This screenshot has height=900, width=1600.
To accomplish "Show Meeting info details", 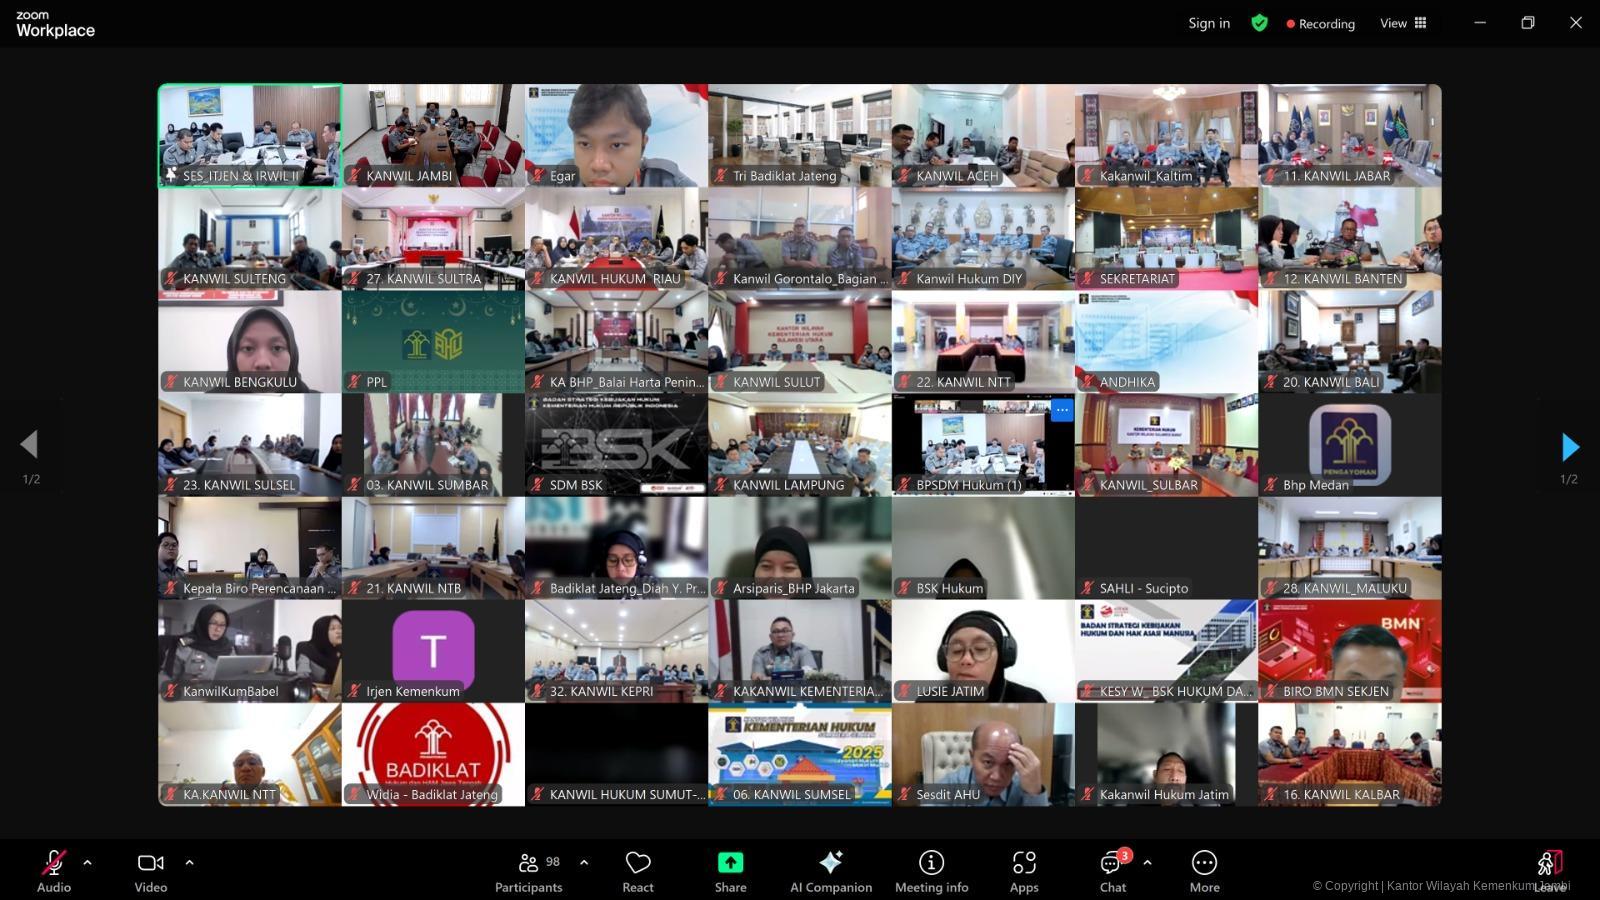I will click(931, 870).
